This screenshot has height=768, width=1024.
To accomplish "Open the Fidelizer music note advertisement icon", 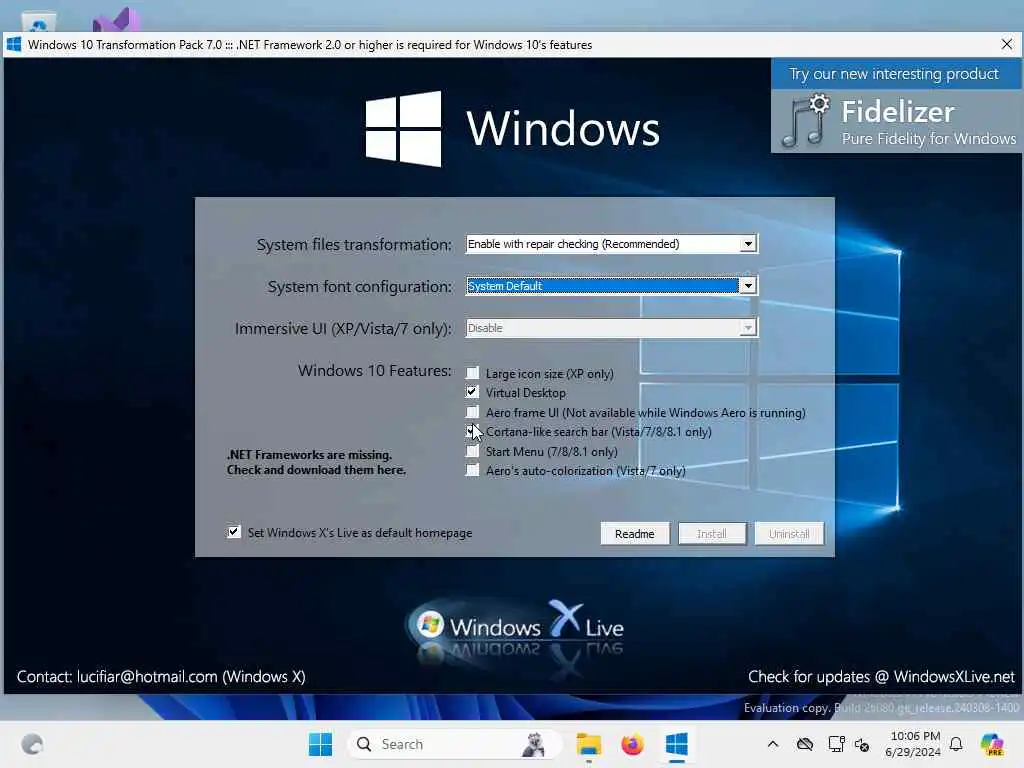I will (x=805, y=121).
